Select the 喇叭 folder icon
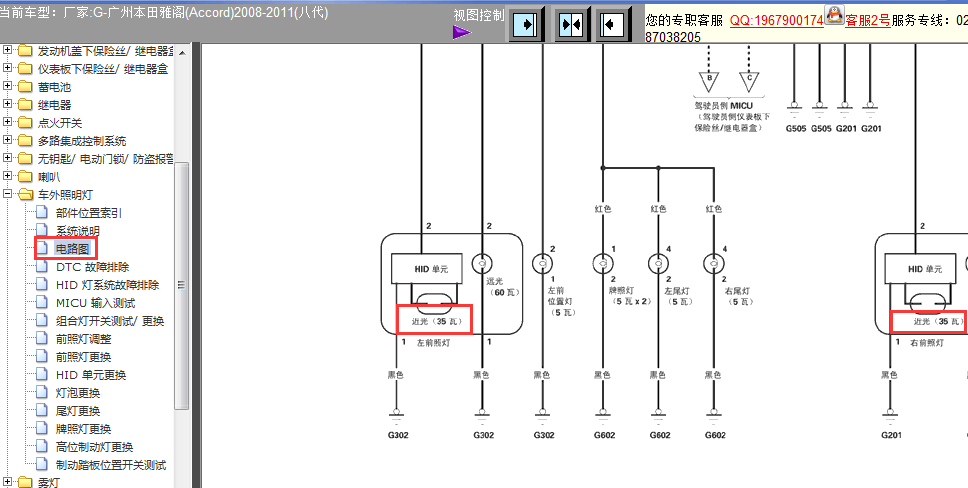968x488 pixels. (25, 177)
